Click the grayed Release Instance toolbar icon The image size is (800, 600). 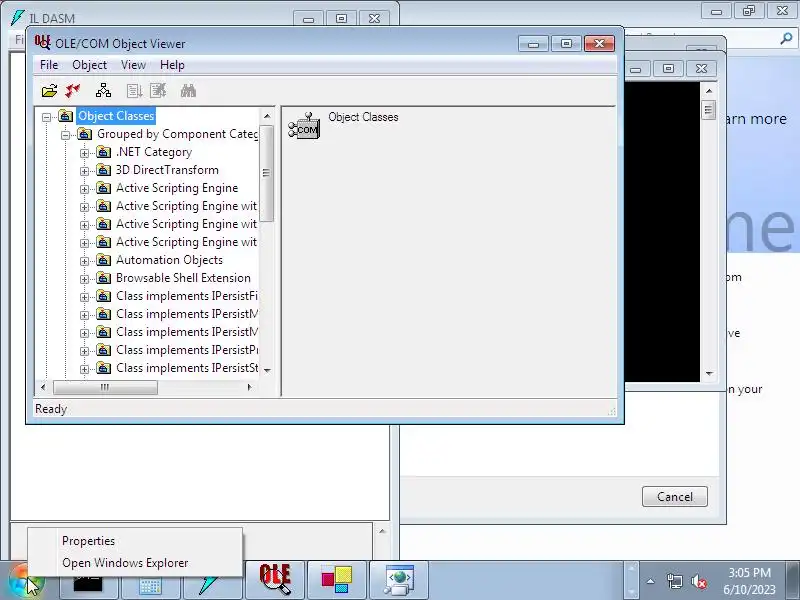tap(158, 91)
